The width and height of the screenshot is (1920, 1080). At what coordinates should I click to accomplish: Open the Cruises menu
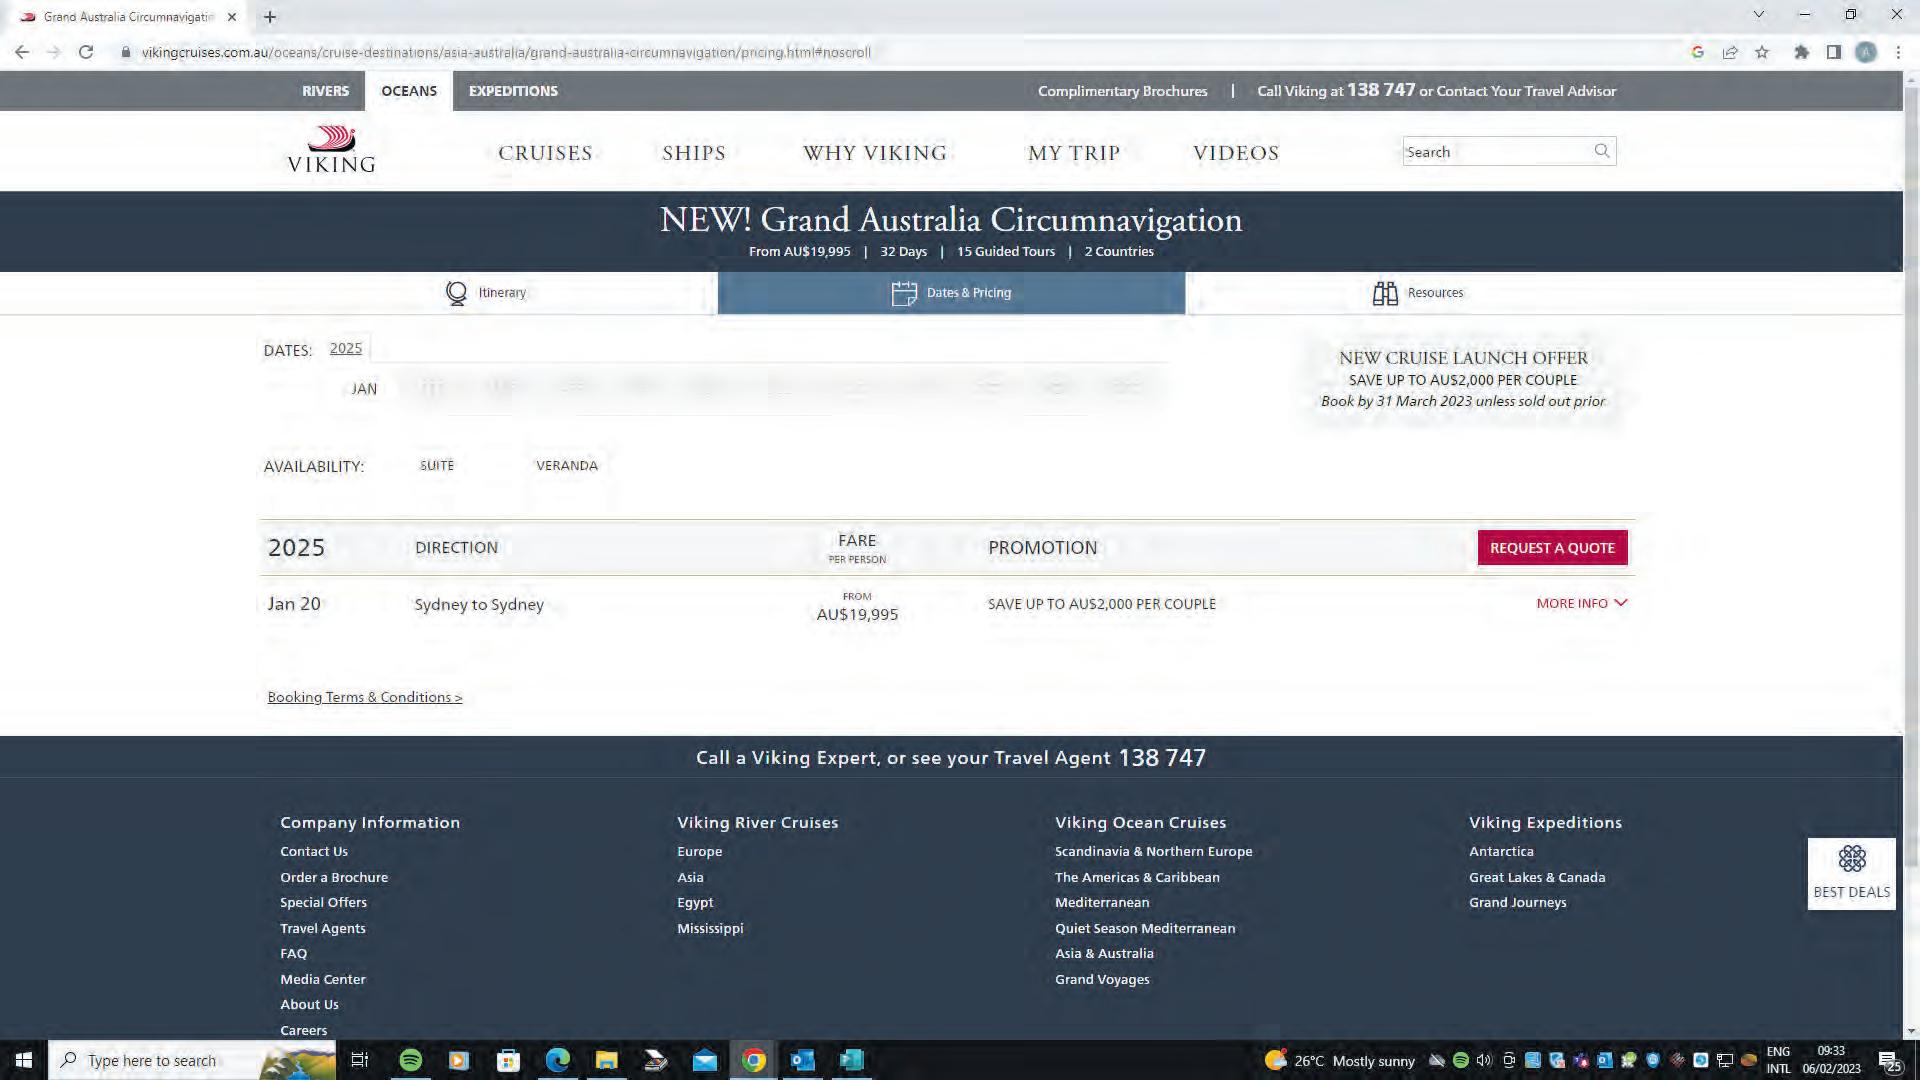click(x=545, y=153)
